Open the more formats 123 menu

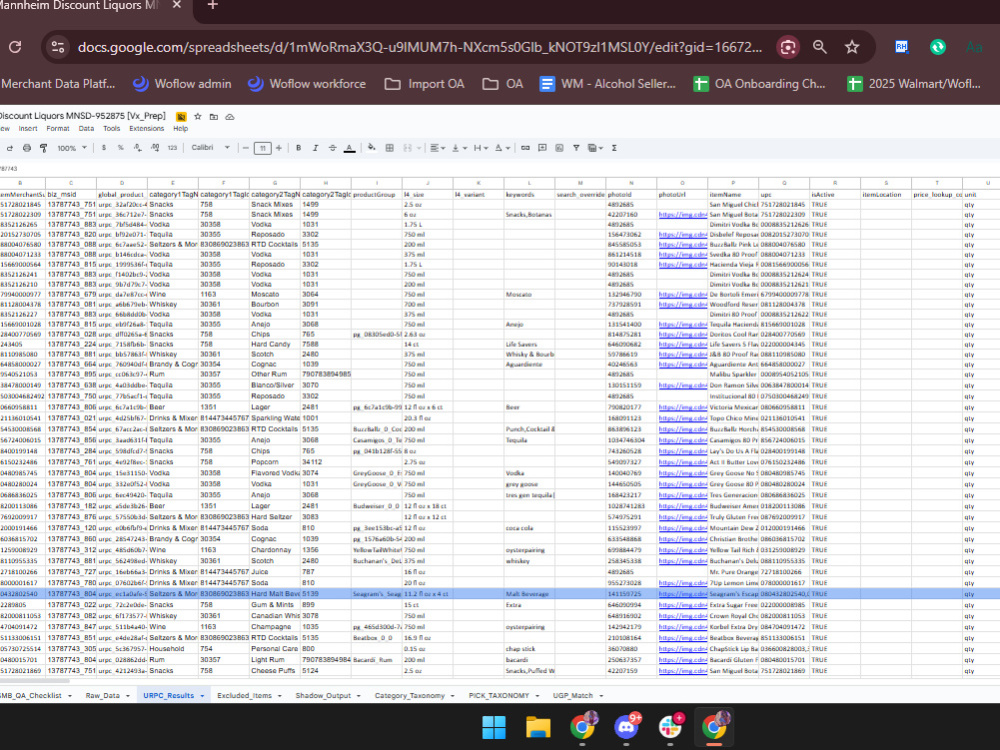(x=172, y=148)
